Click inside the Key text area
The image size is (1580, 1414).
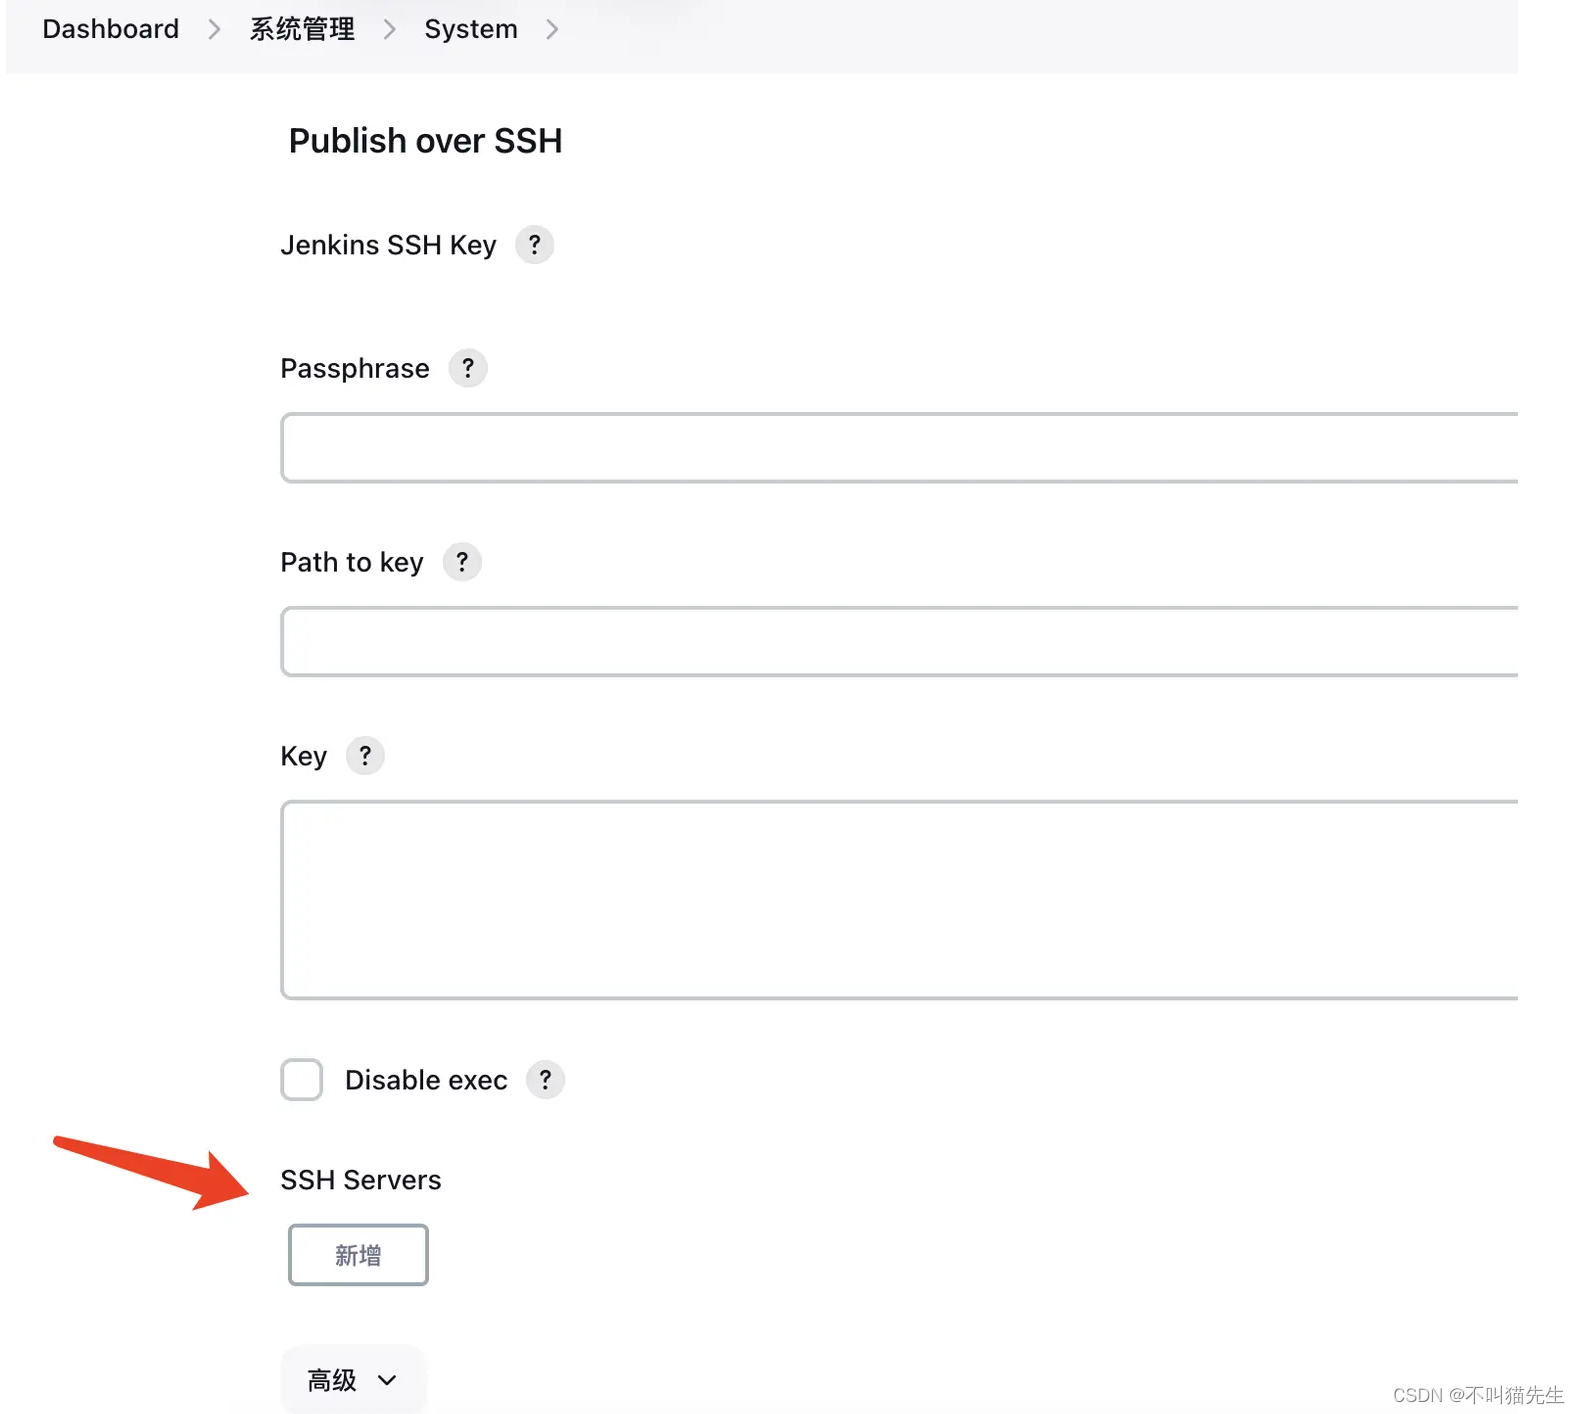pos(898,900)
